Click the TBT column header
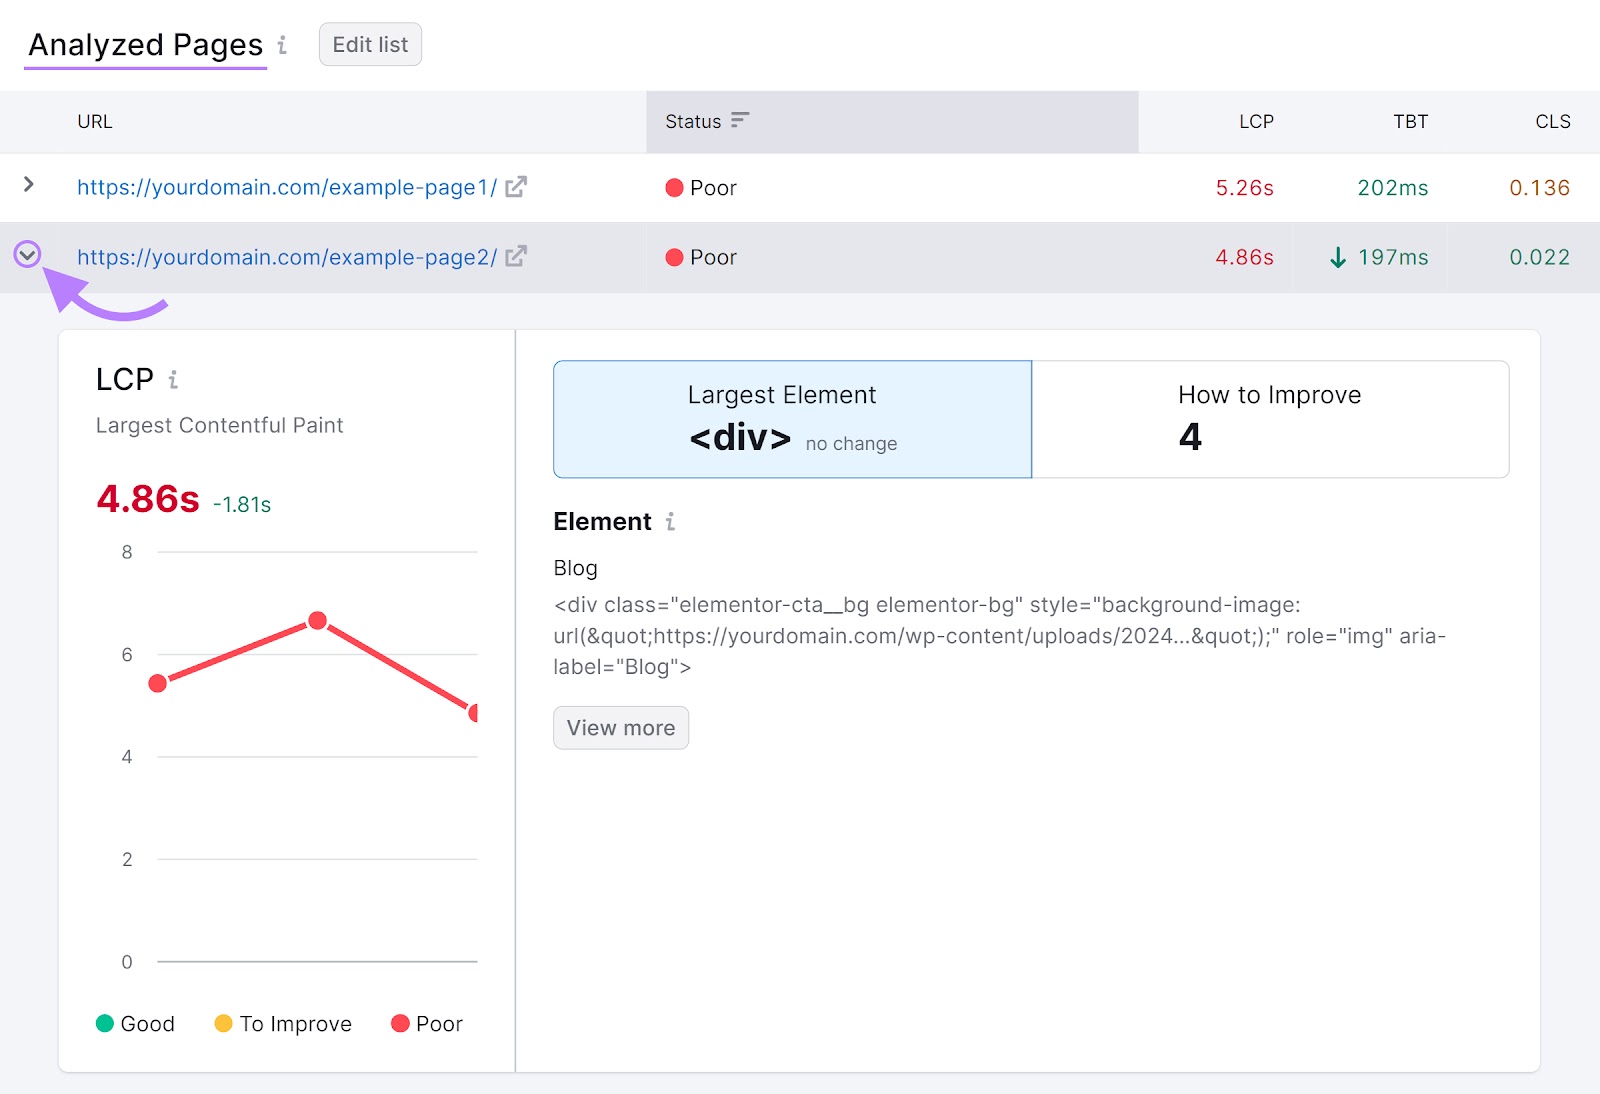The width and height of the screenshot is (1600, 1094). point(1410,122)
